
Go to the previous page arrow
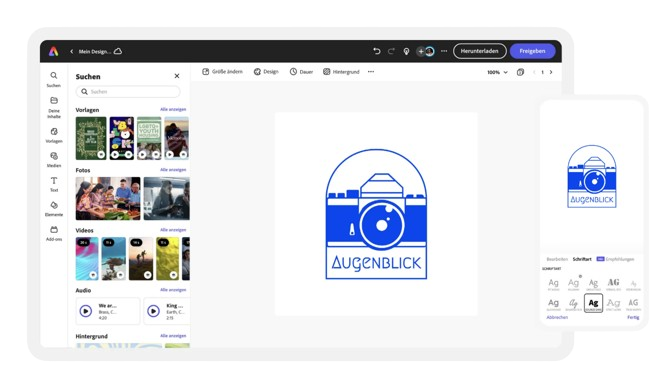point(534,72)
